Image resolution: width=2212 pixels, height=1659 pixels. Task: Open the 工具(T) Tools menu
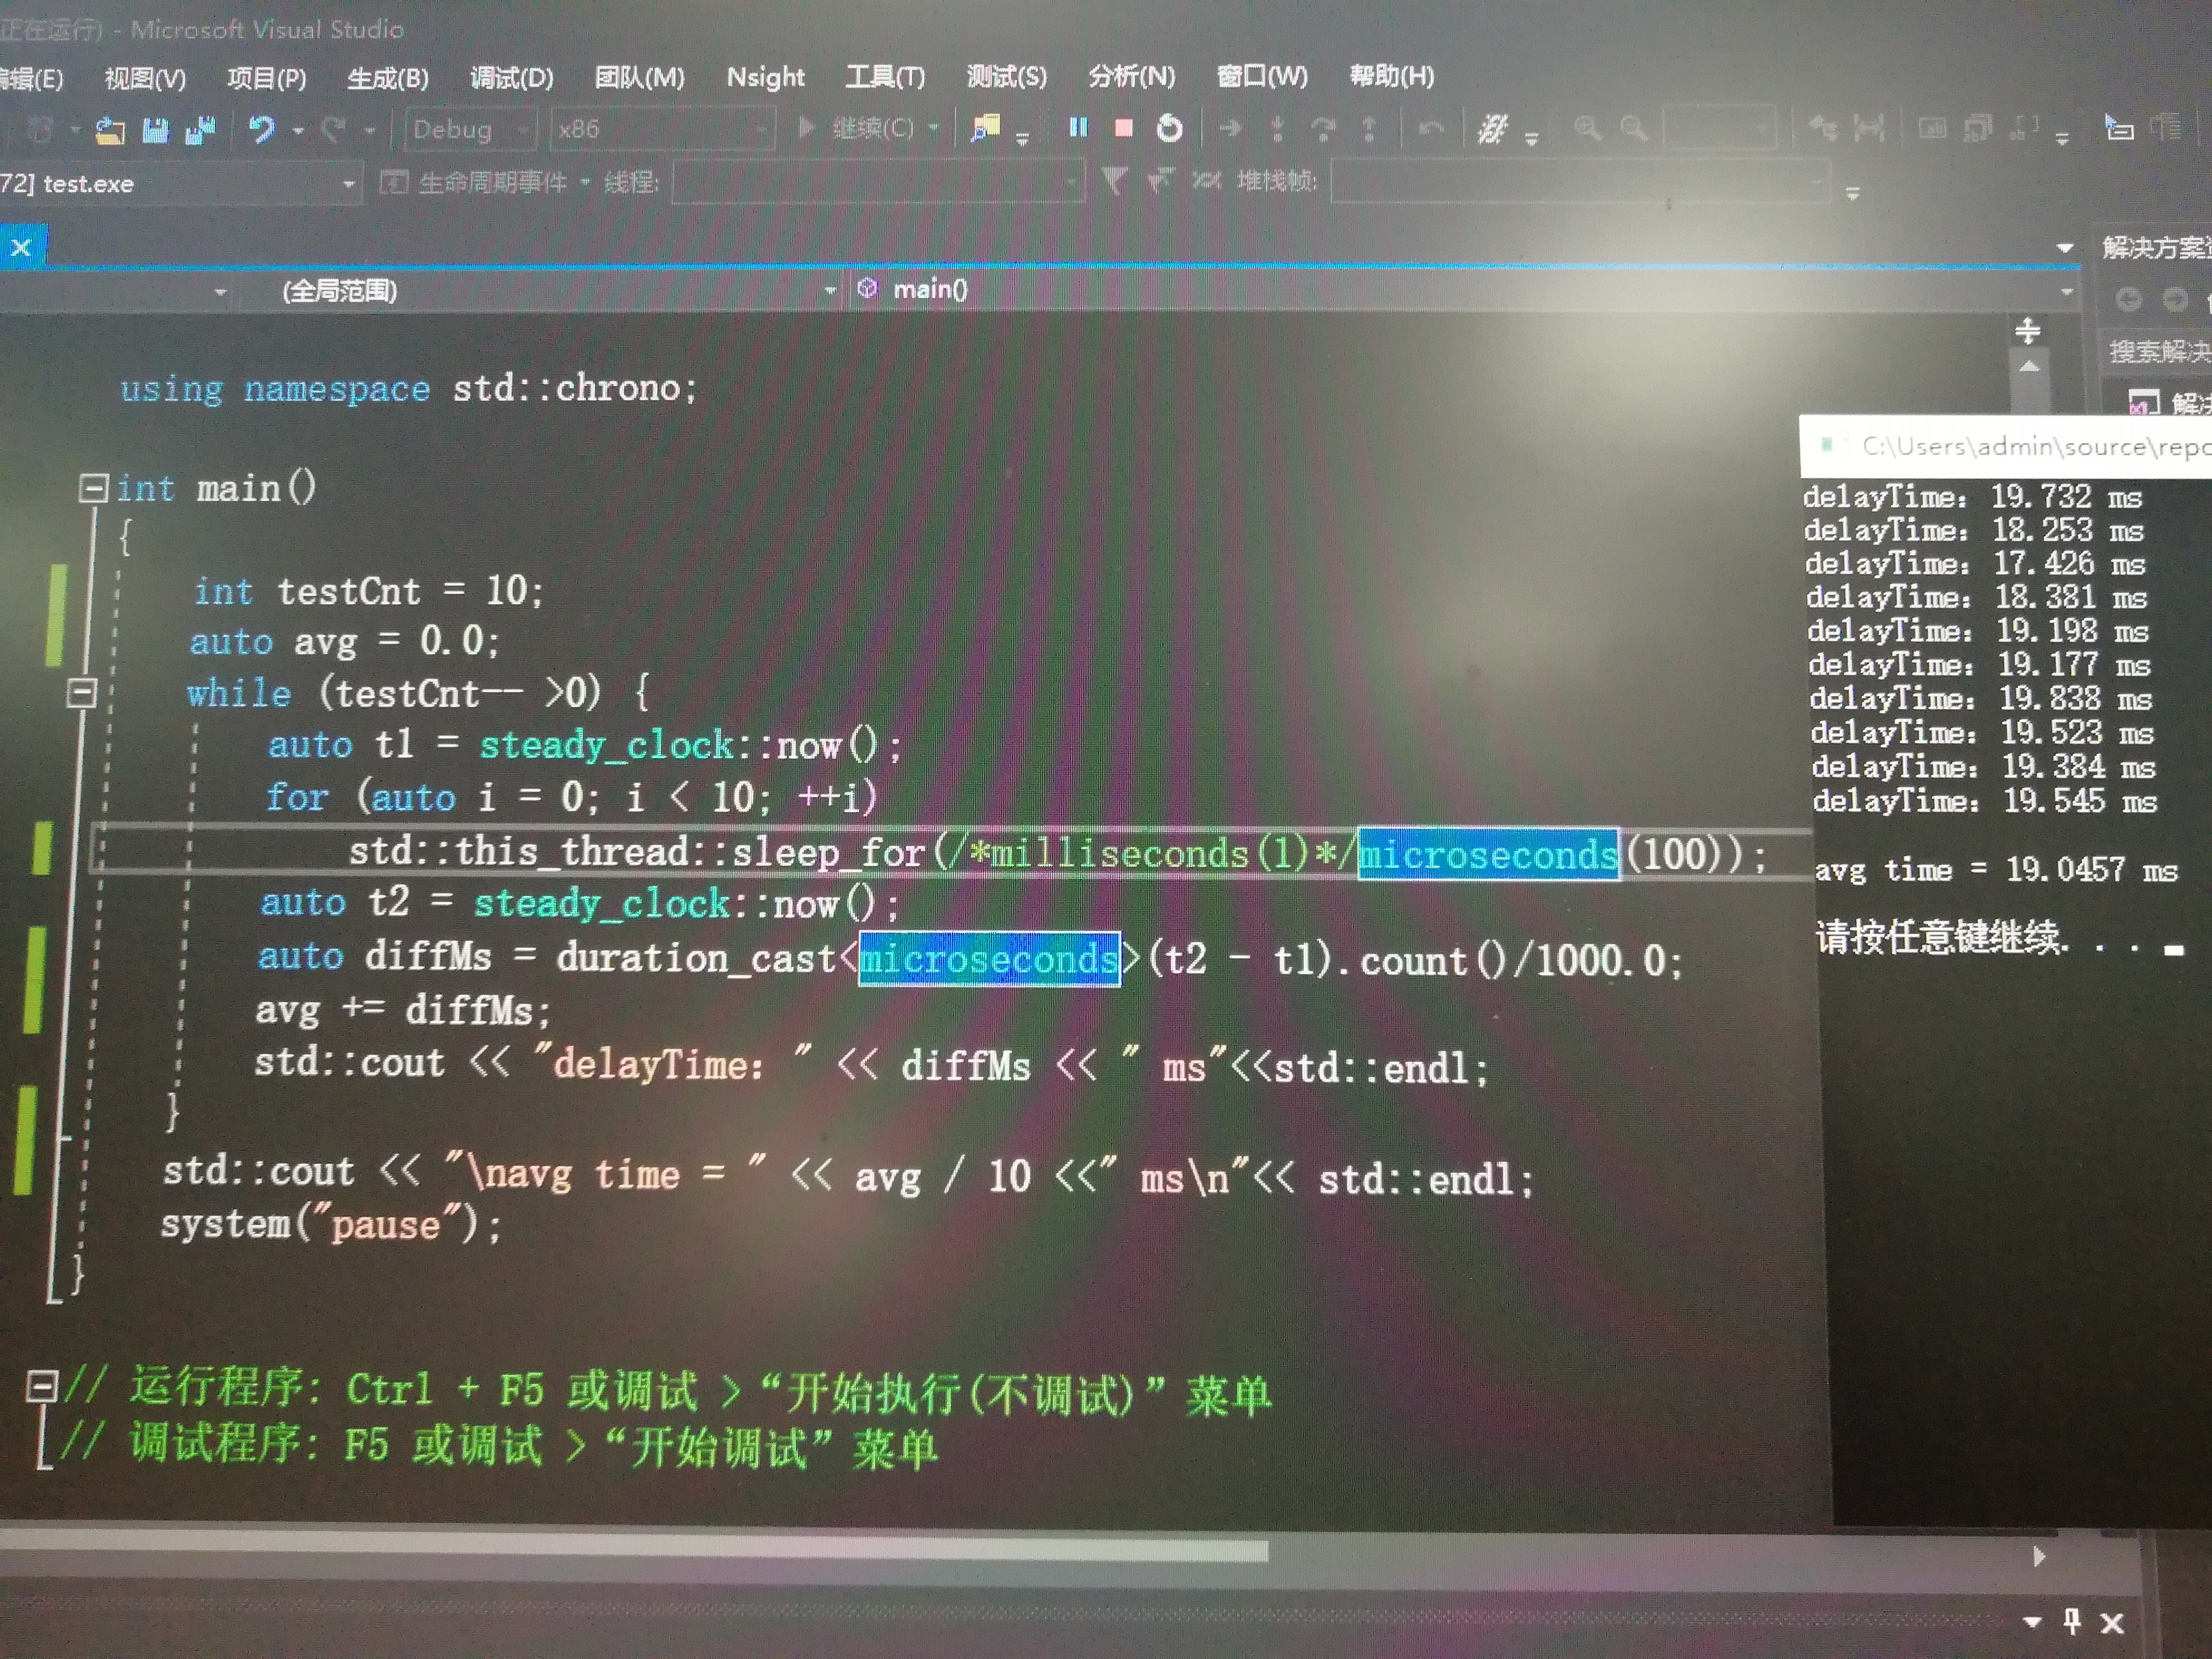pos(885,77)
